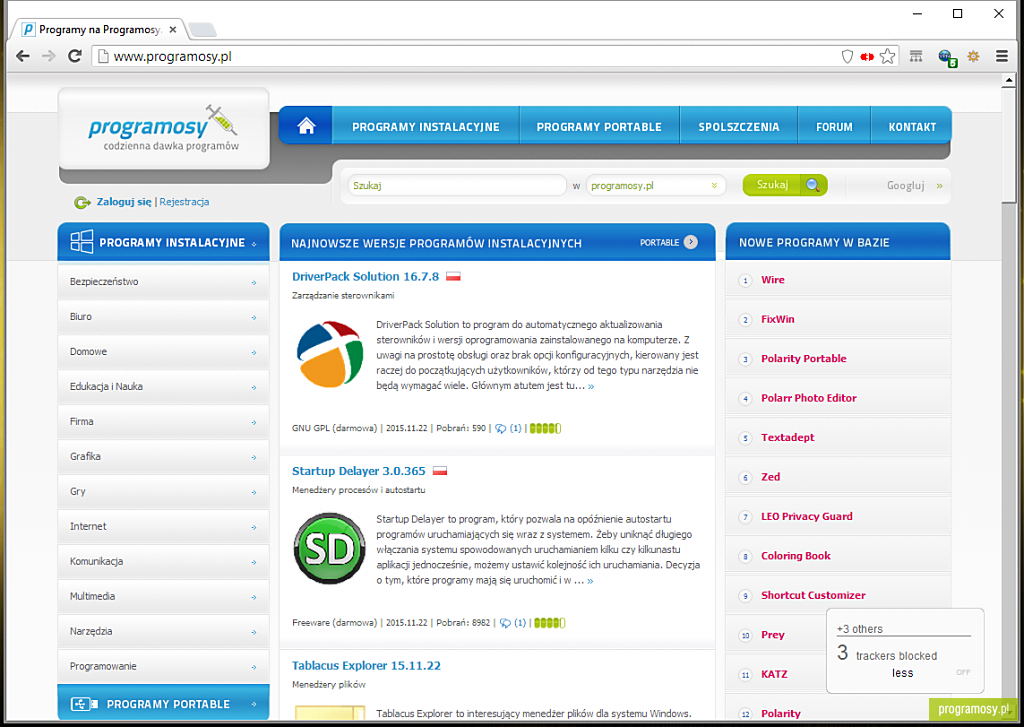The height and width of the screenshot is (727, 1024).
Task: Open the globe extension with green badge
Action: 946,57
